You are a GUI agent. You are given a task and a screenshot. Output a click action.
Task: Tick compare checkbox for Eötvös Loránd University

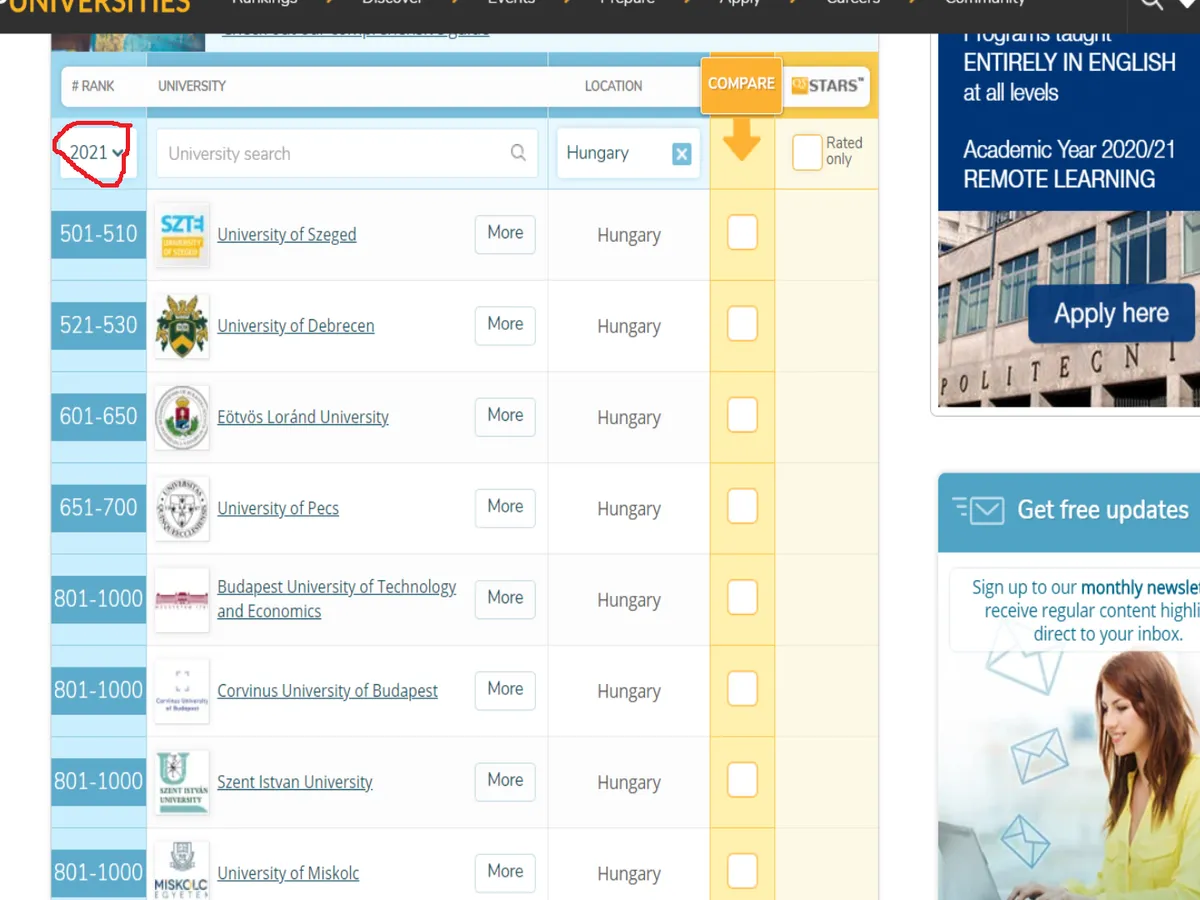click(x=742, y=416)
